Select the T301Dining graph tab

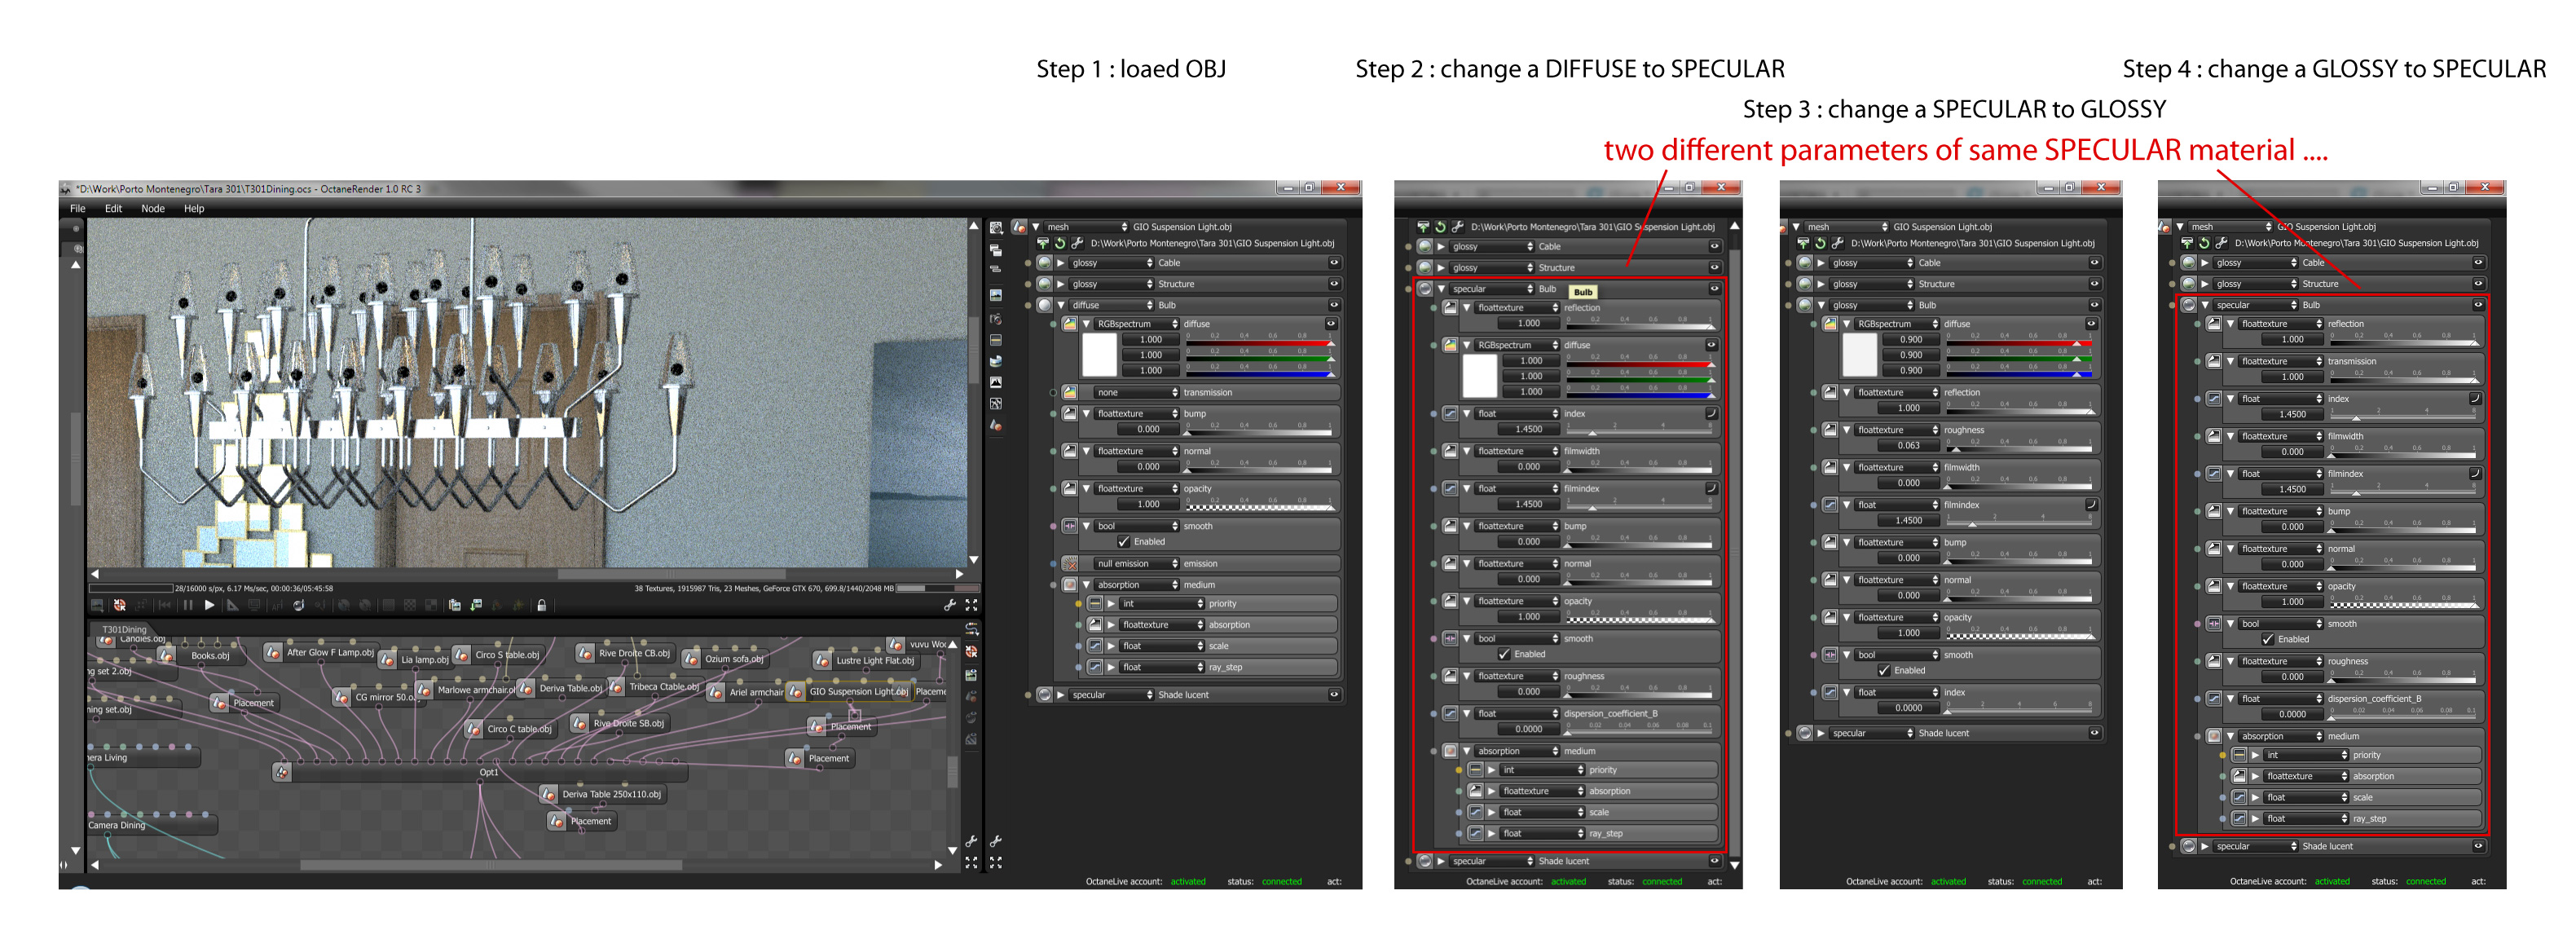124,630
